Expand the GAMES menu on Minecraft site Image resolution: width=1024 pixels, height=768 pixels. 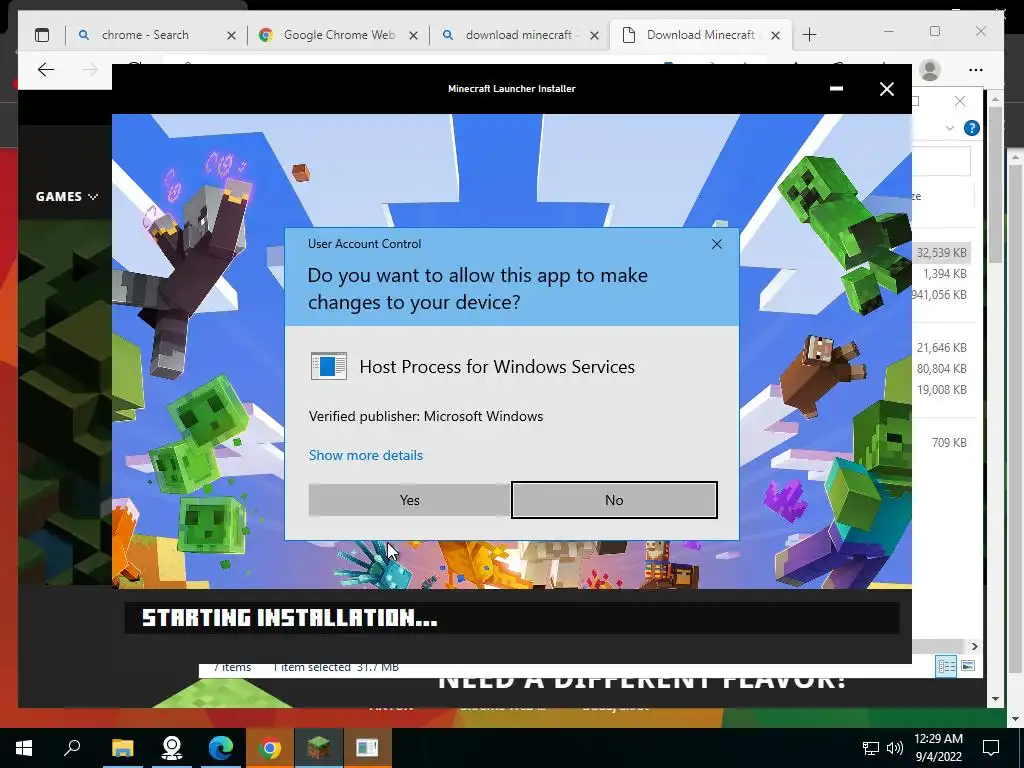coord(67,197)
